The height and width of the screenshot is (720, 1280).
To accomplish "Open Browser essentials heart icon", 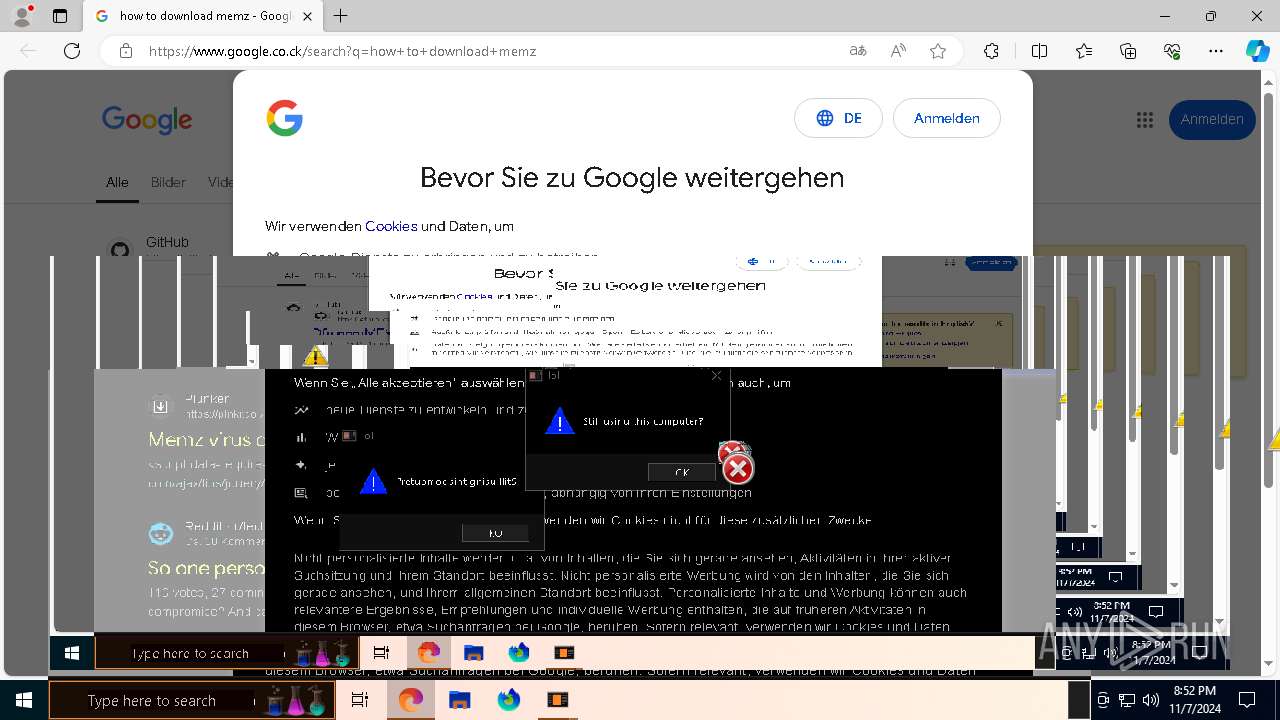I will click(x=1172, y=51).
